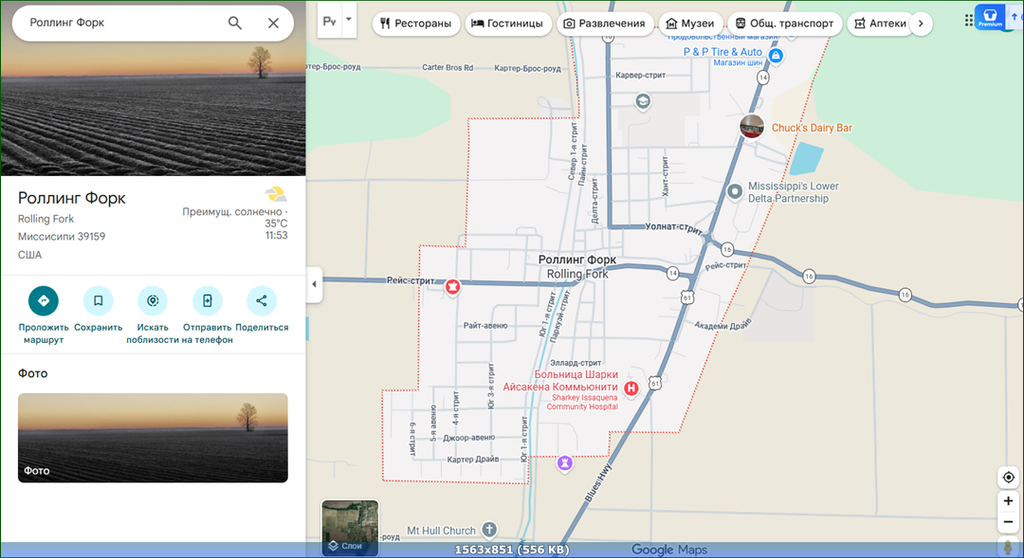Select the Общ. транспорт filter chip
The width and height of the screenshot is (1024, 558).
[784, 24]
